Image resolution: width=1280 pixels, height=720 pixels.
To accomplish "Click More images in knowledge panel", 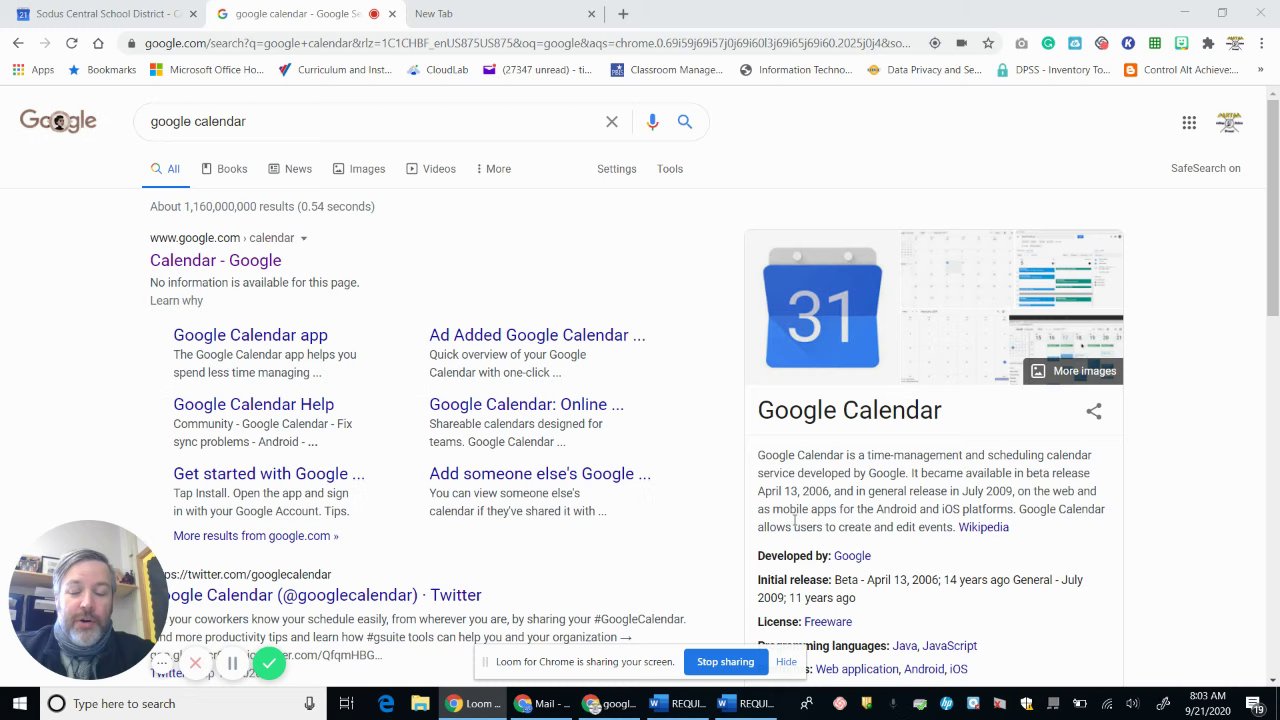I will [x=1073, y=371].
